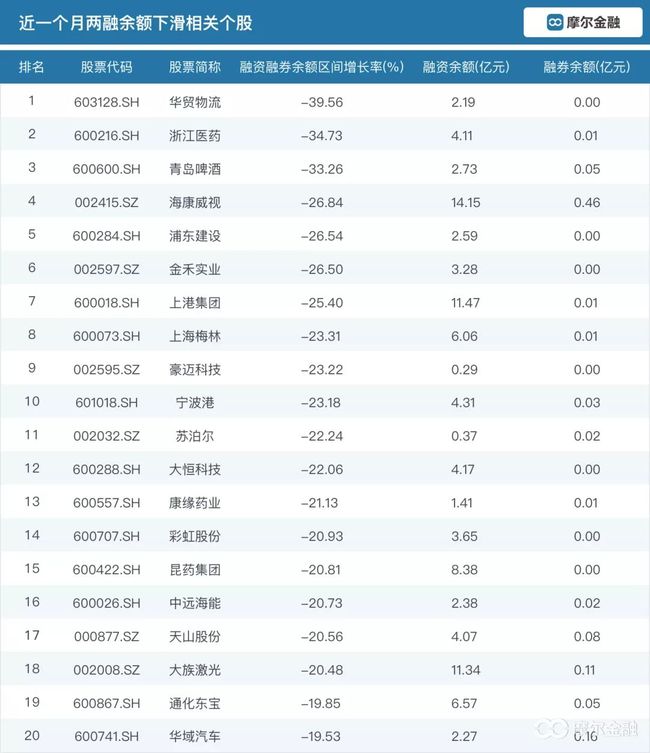Click growth rate value -23.18

[321, 402]
